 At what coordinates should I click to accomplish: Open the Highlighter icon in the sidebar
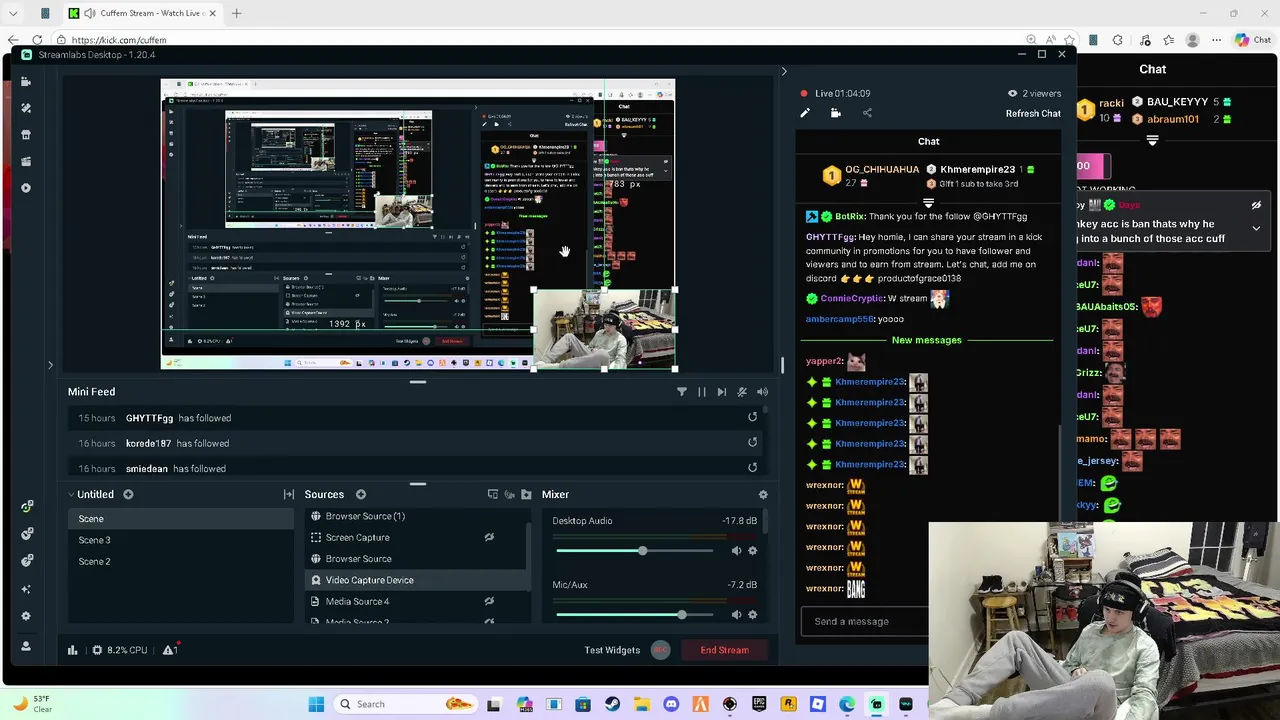[x=26, y=161]
